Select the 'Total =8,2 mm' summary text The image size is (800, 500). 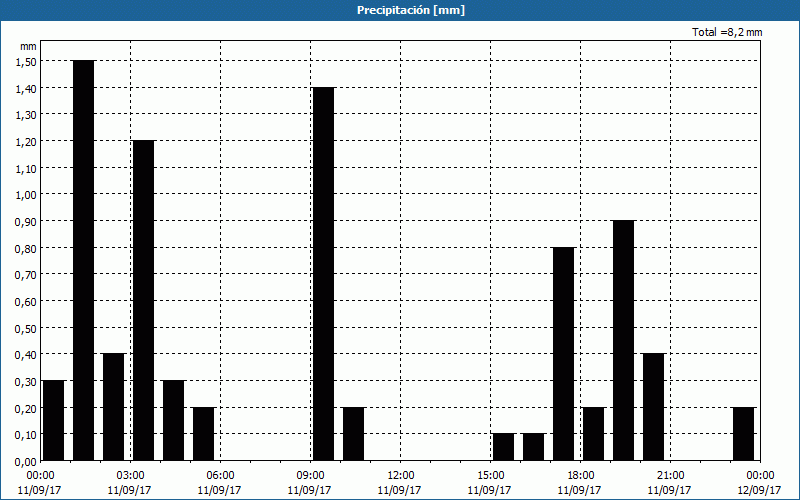coord(727,32)
